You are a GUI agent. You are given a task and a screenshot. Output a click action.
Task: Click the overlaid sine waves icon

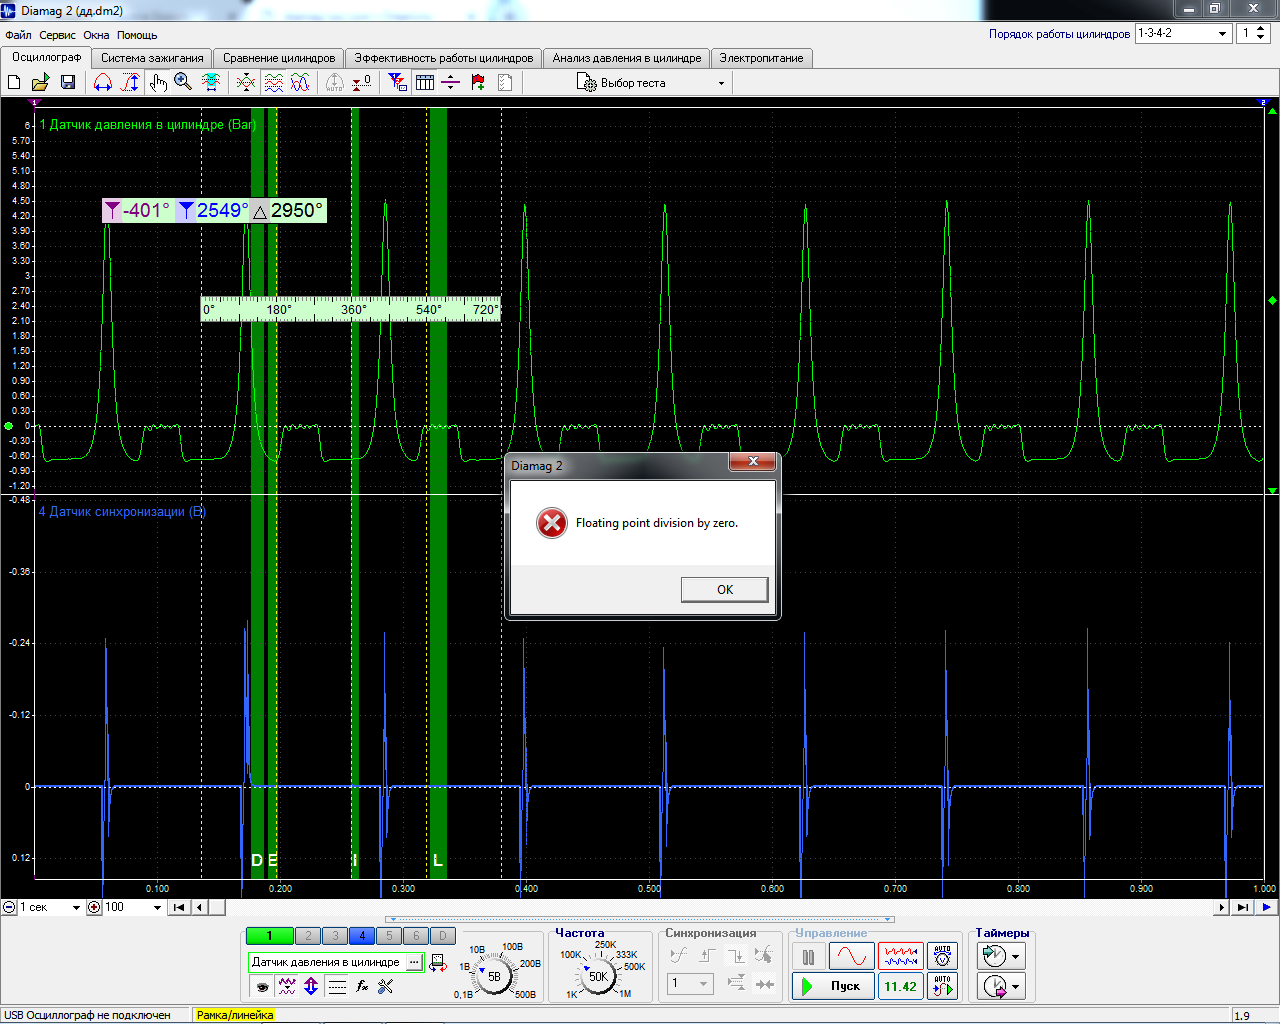[300, 82]
